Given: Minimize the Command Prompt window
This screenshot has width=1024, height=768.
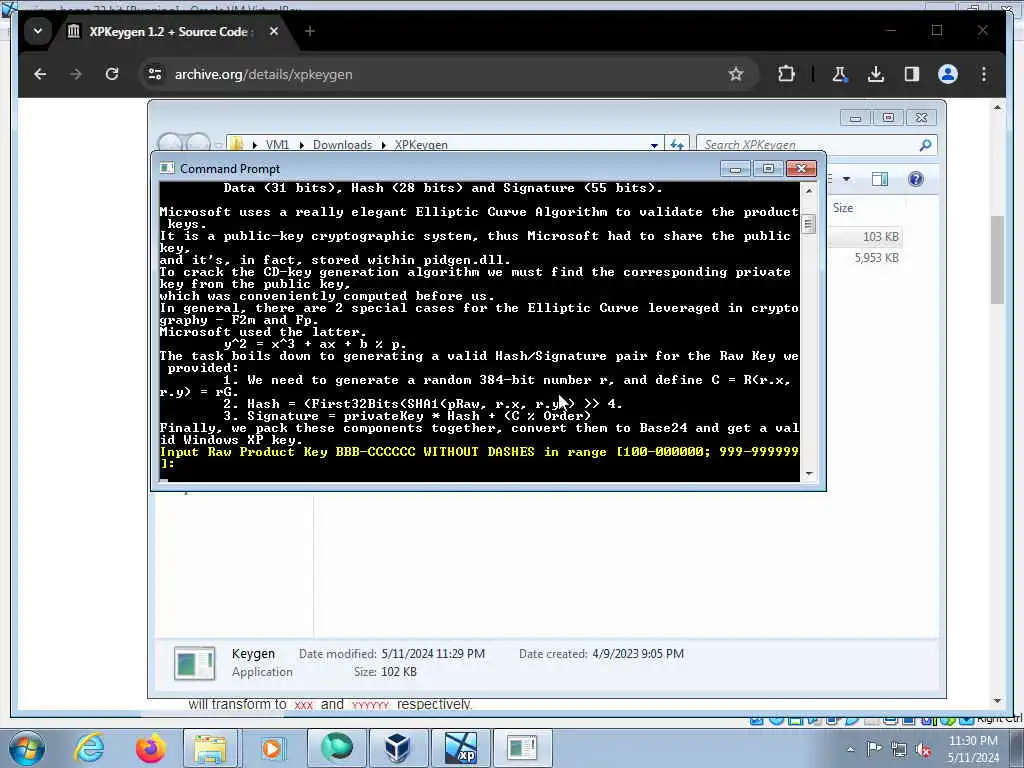Looking at the screenshot, I should click(735, 169).
